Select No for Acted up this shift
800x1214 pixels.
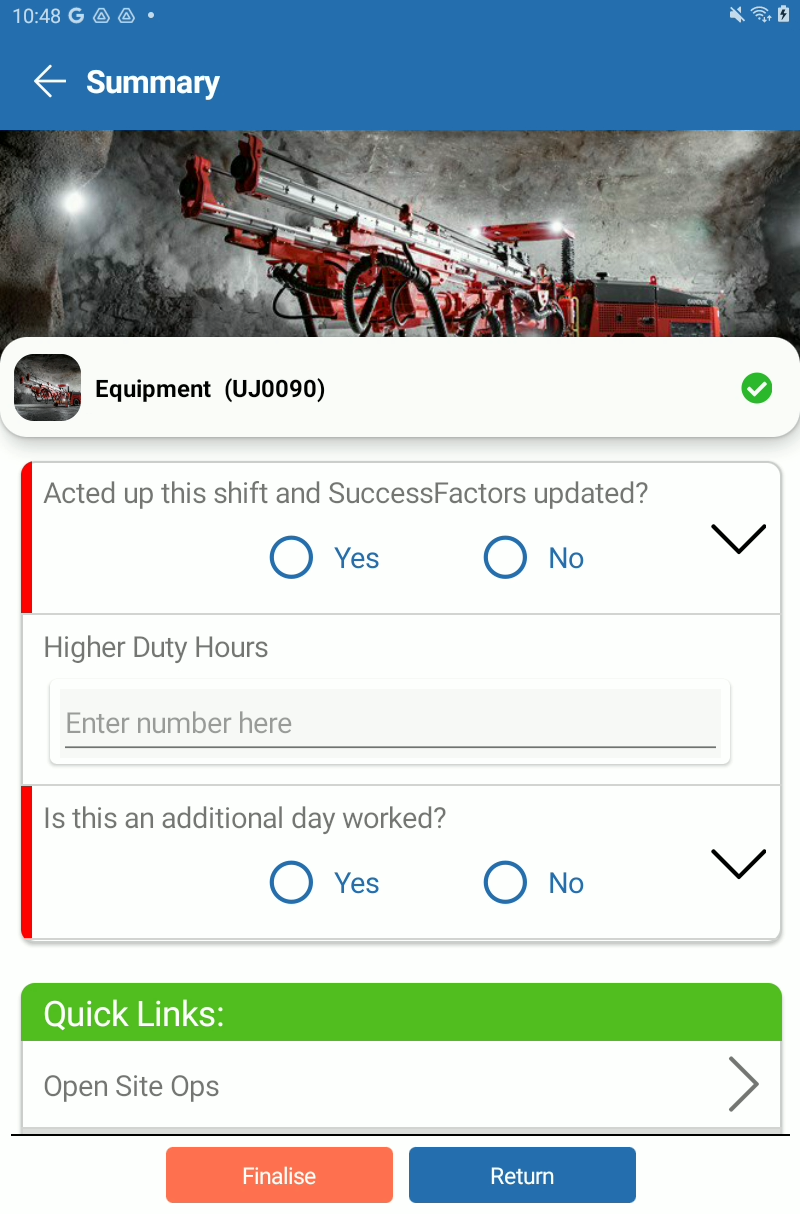tap(534, 558)
